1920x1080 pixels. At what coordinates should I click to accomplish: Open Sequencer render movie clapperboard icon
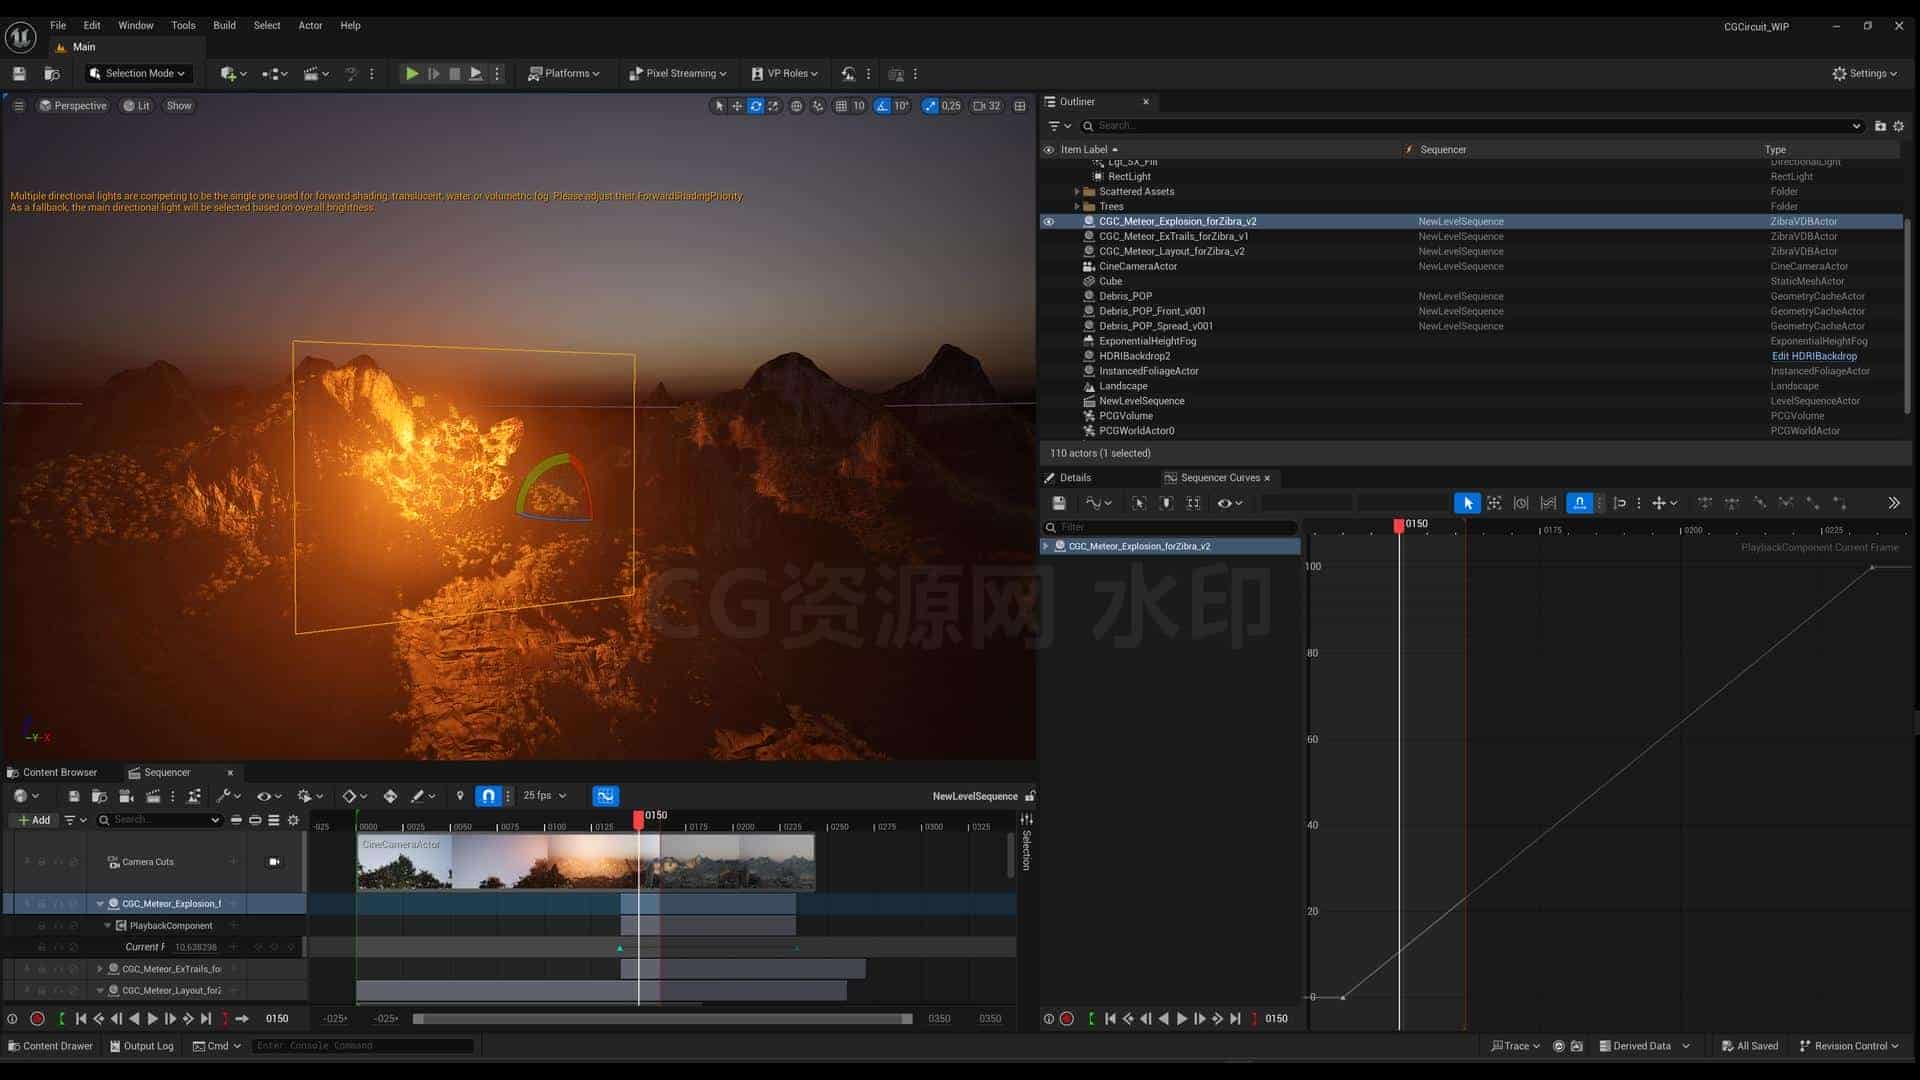coord(153,796)
